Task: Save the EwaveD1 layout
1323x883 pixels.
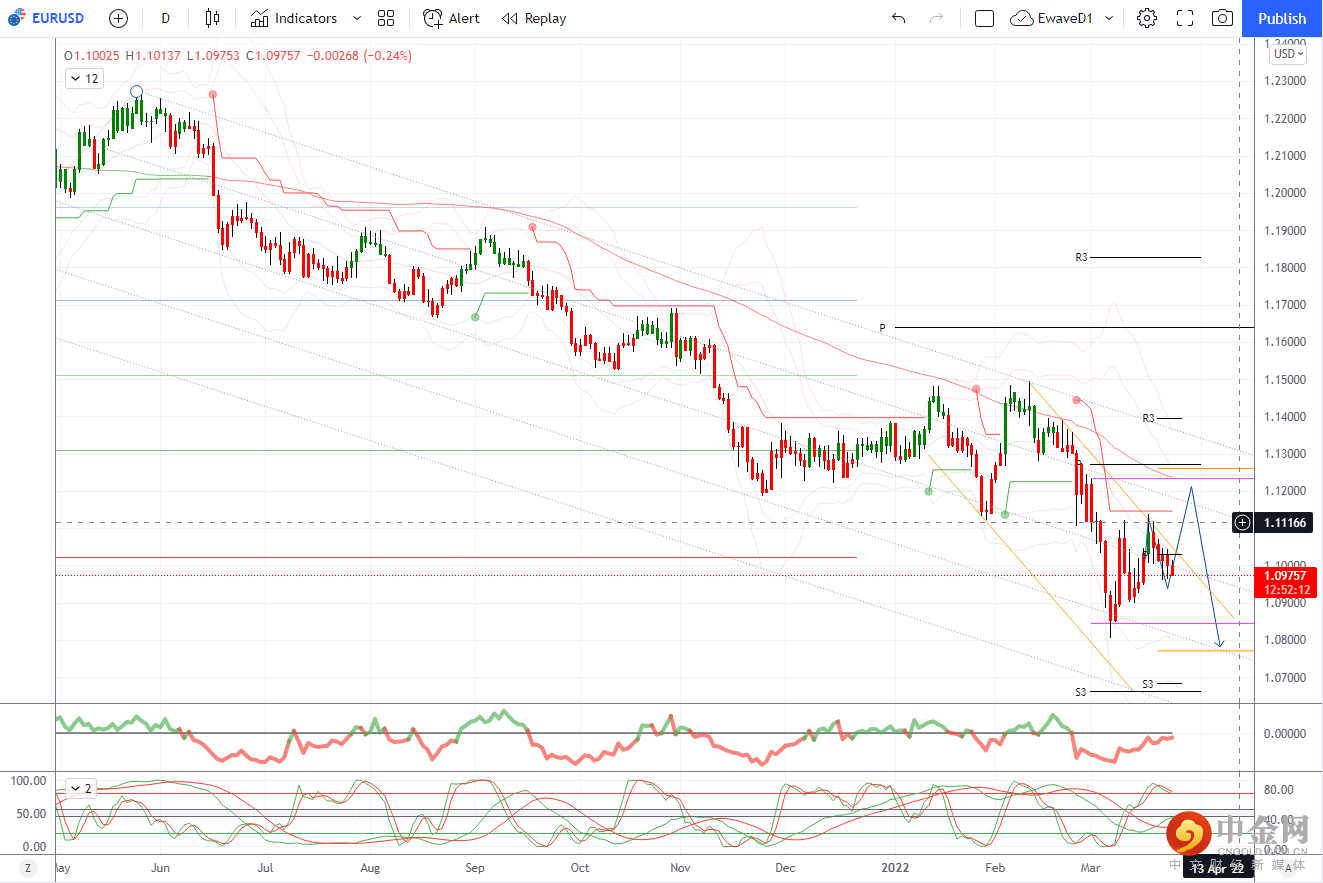Action: click(1052, 18)
